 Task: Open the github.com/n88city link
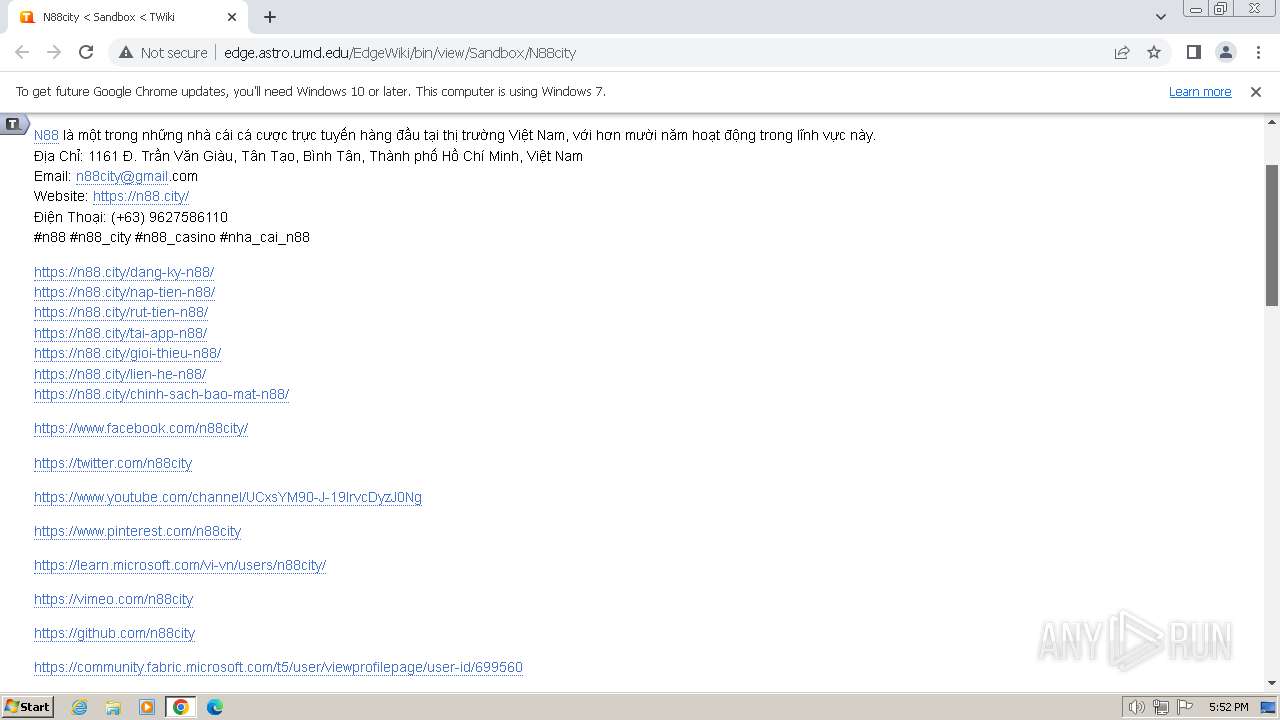(115, 633)
